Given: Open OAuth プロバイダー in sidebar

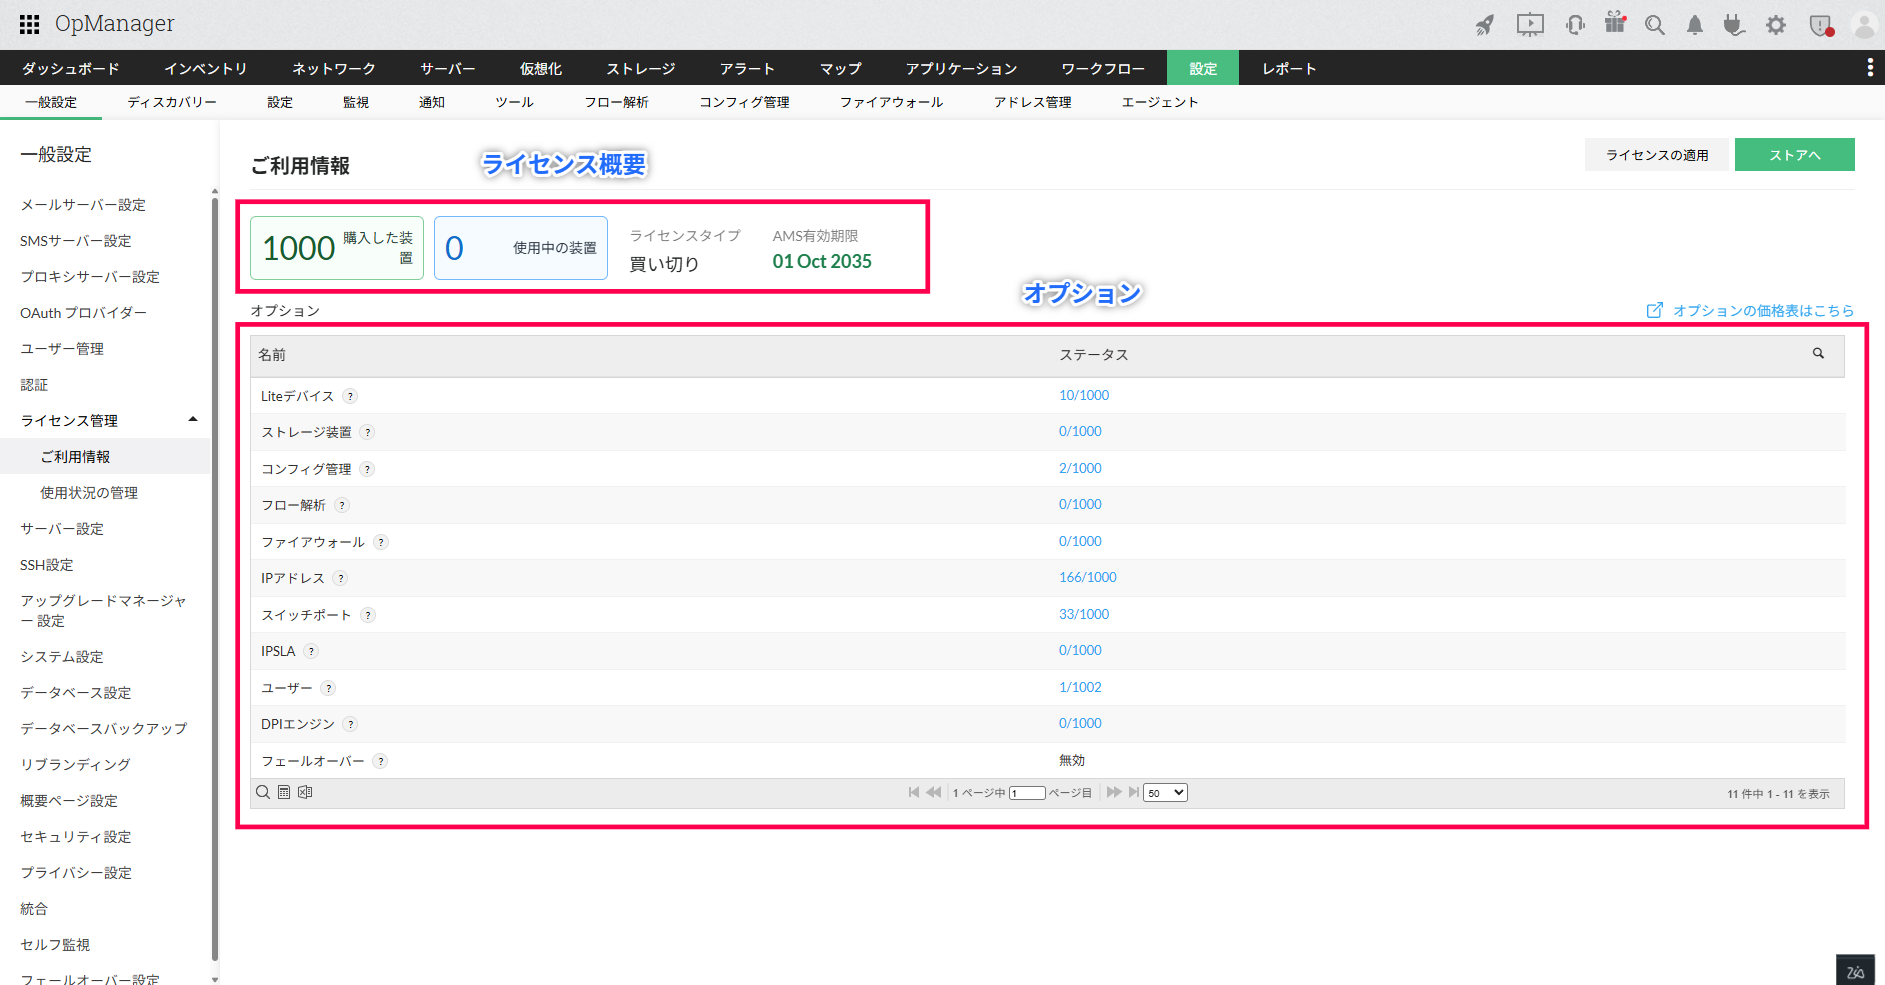Looking at the screenshot, I should [x=83, y=313].
